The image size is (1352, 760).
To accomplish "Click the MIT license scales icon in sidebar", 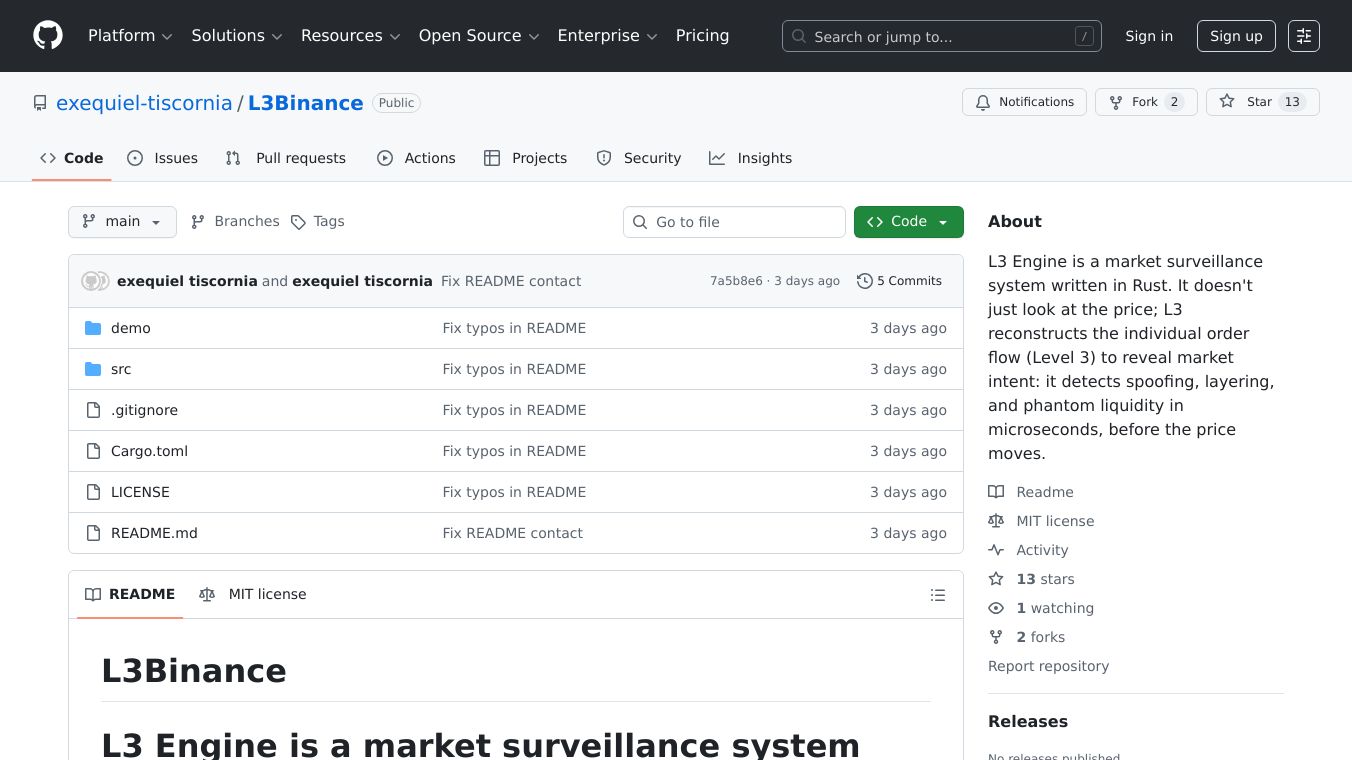I will coord(996,521).
